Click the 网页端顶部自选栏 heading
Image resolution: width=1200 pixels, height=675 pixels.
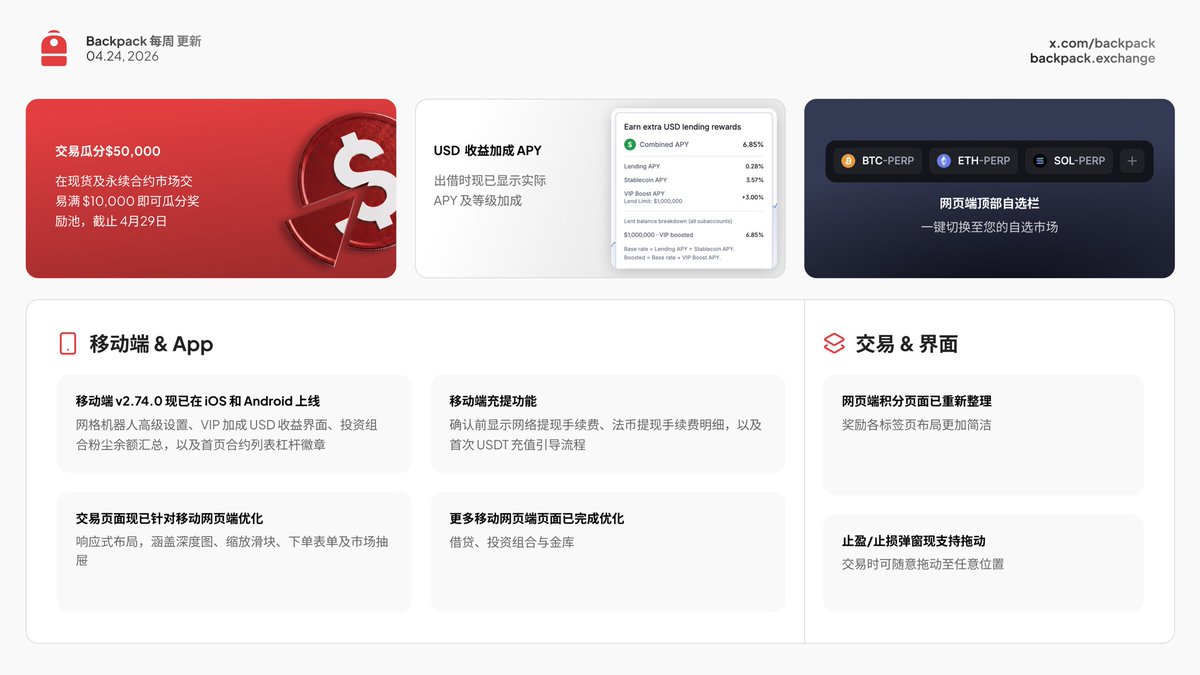tap(989, 203)
